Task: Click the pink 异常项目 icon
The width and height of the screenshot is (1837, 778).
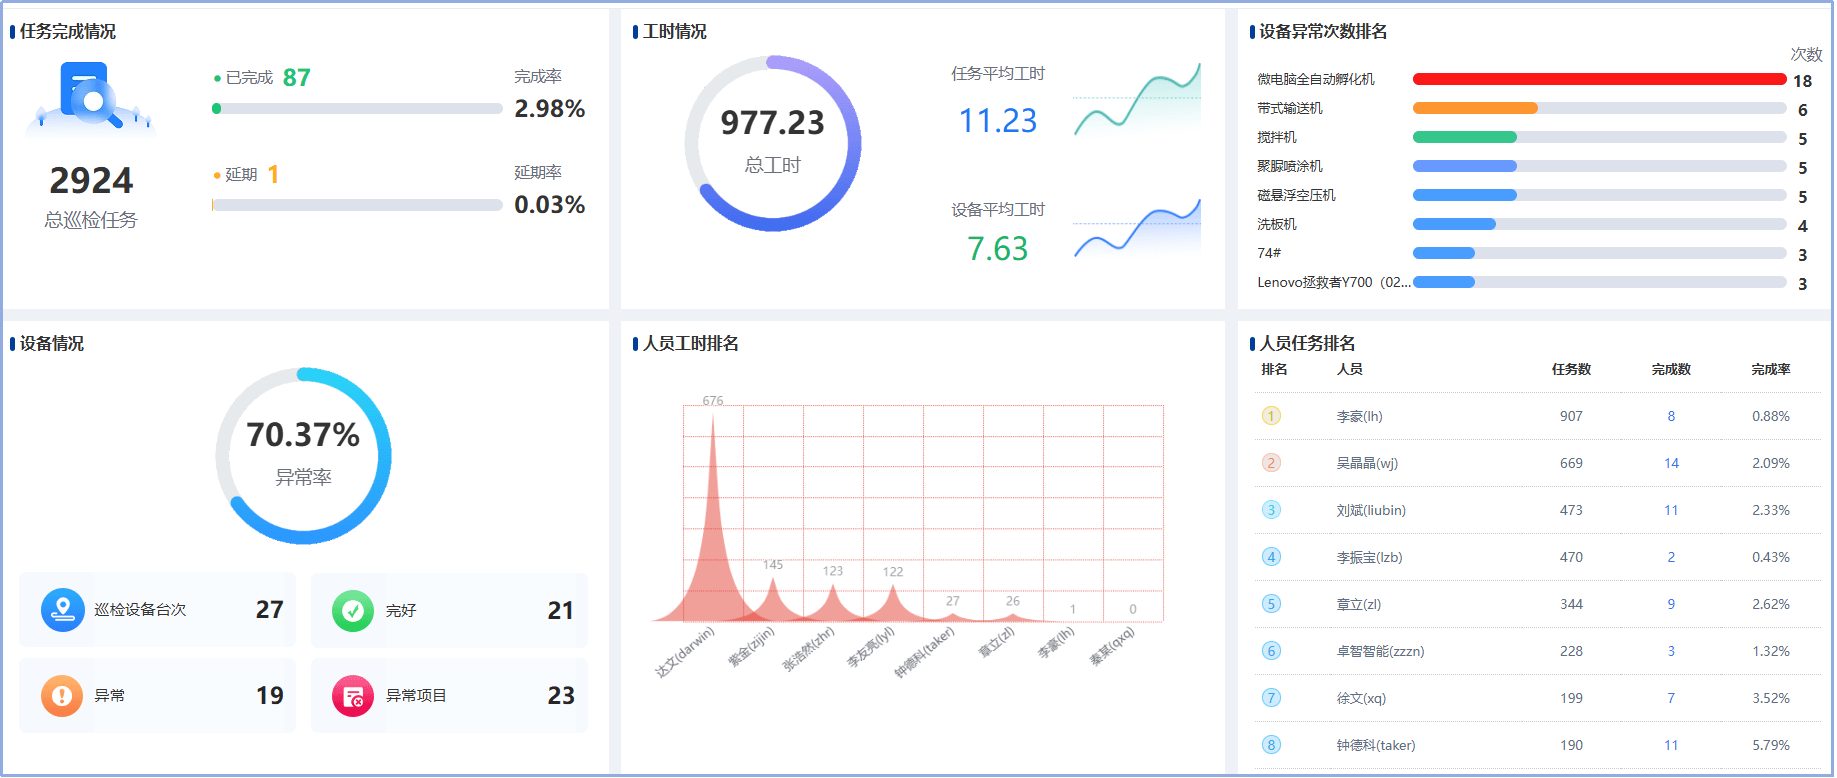Action: [x=353, y=696]
